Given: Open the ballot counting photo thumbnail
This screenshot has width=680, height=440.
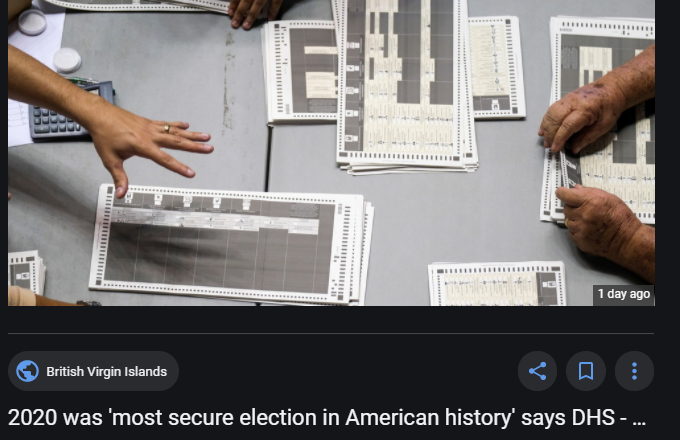Looking at the screenshot, I should 331,153.
